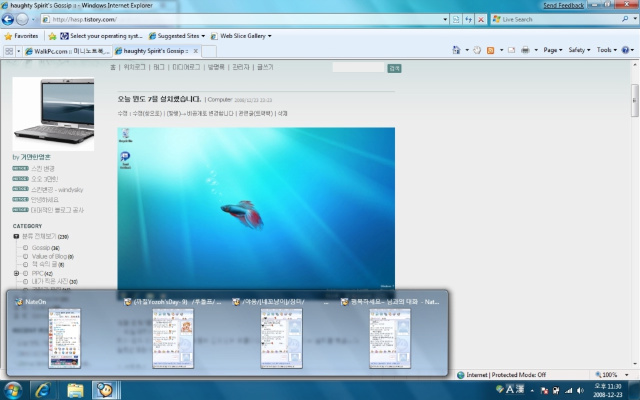Select the fourth NateOn chat preview
640x400 pixels.
[x=390, y=338]
